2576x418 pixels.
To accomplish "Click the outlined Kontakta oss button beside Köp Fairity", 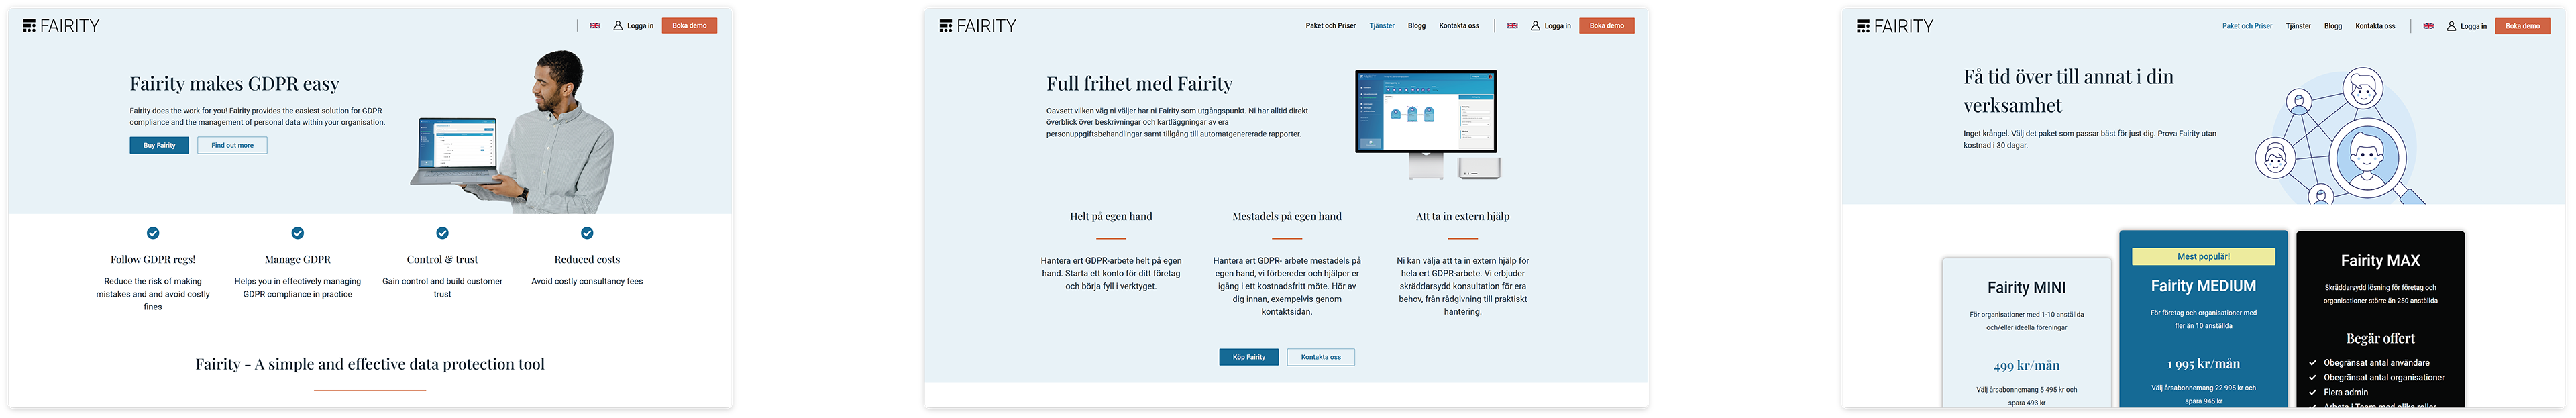I will pos(1321,357).
